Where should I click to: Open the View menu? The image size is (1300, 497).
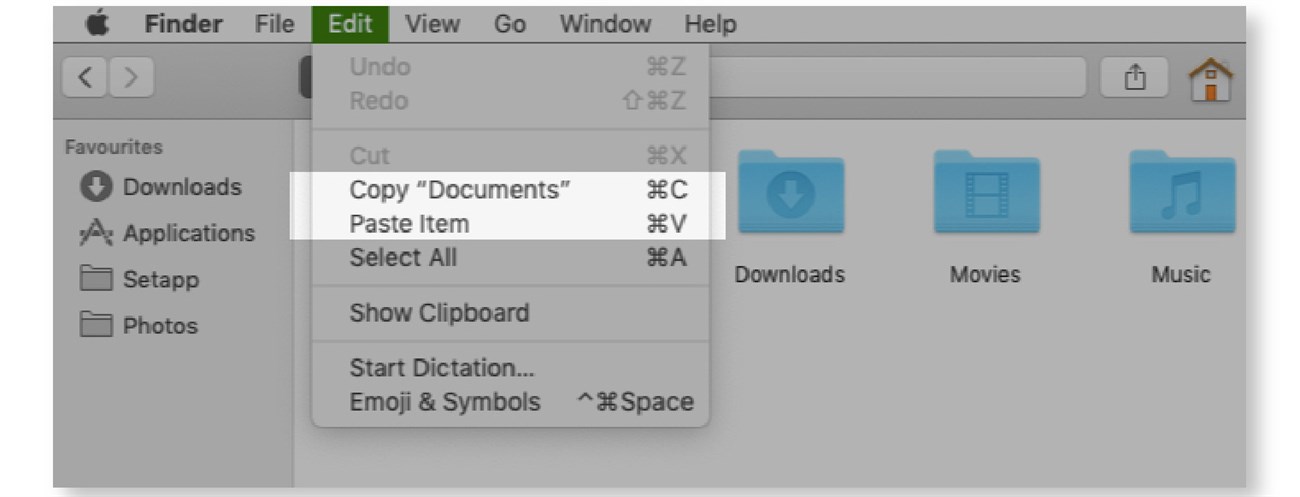(x=432, y=24)
